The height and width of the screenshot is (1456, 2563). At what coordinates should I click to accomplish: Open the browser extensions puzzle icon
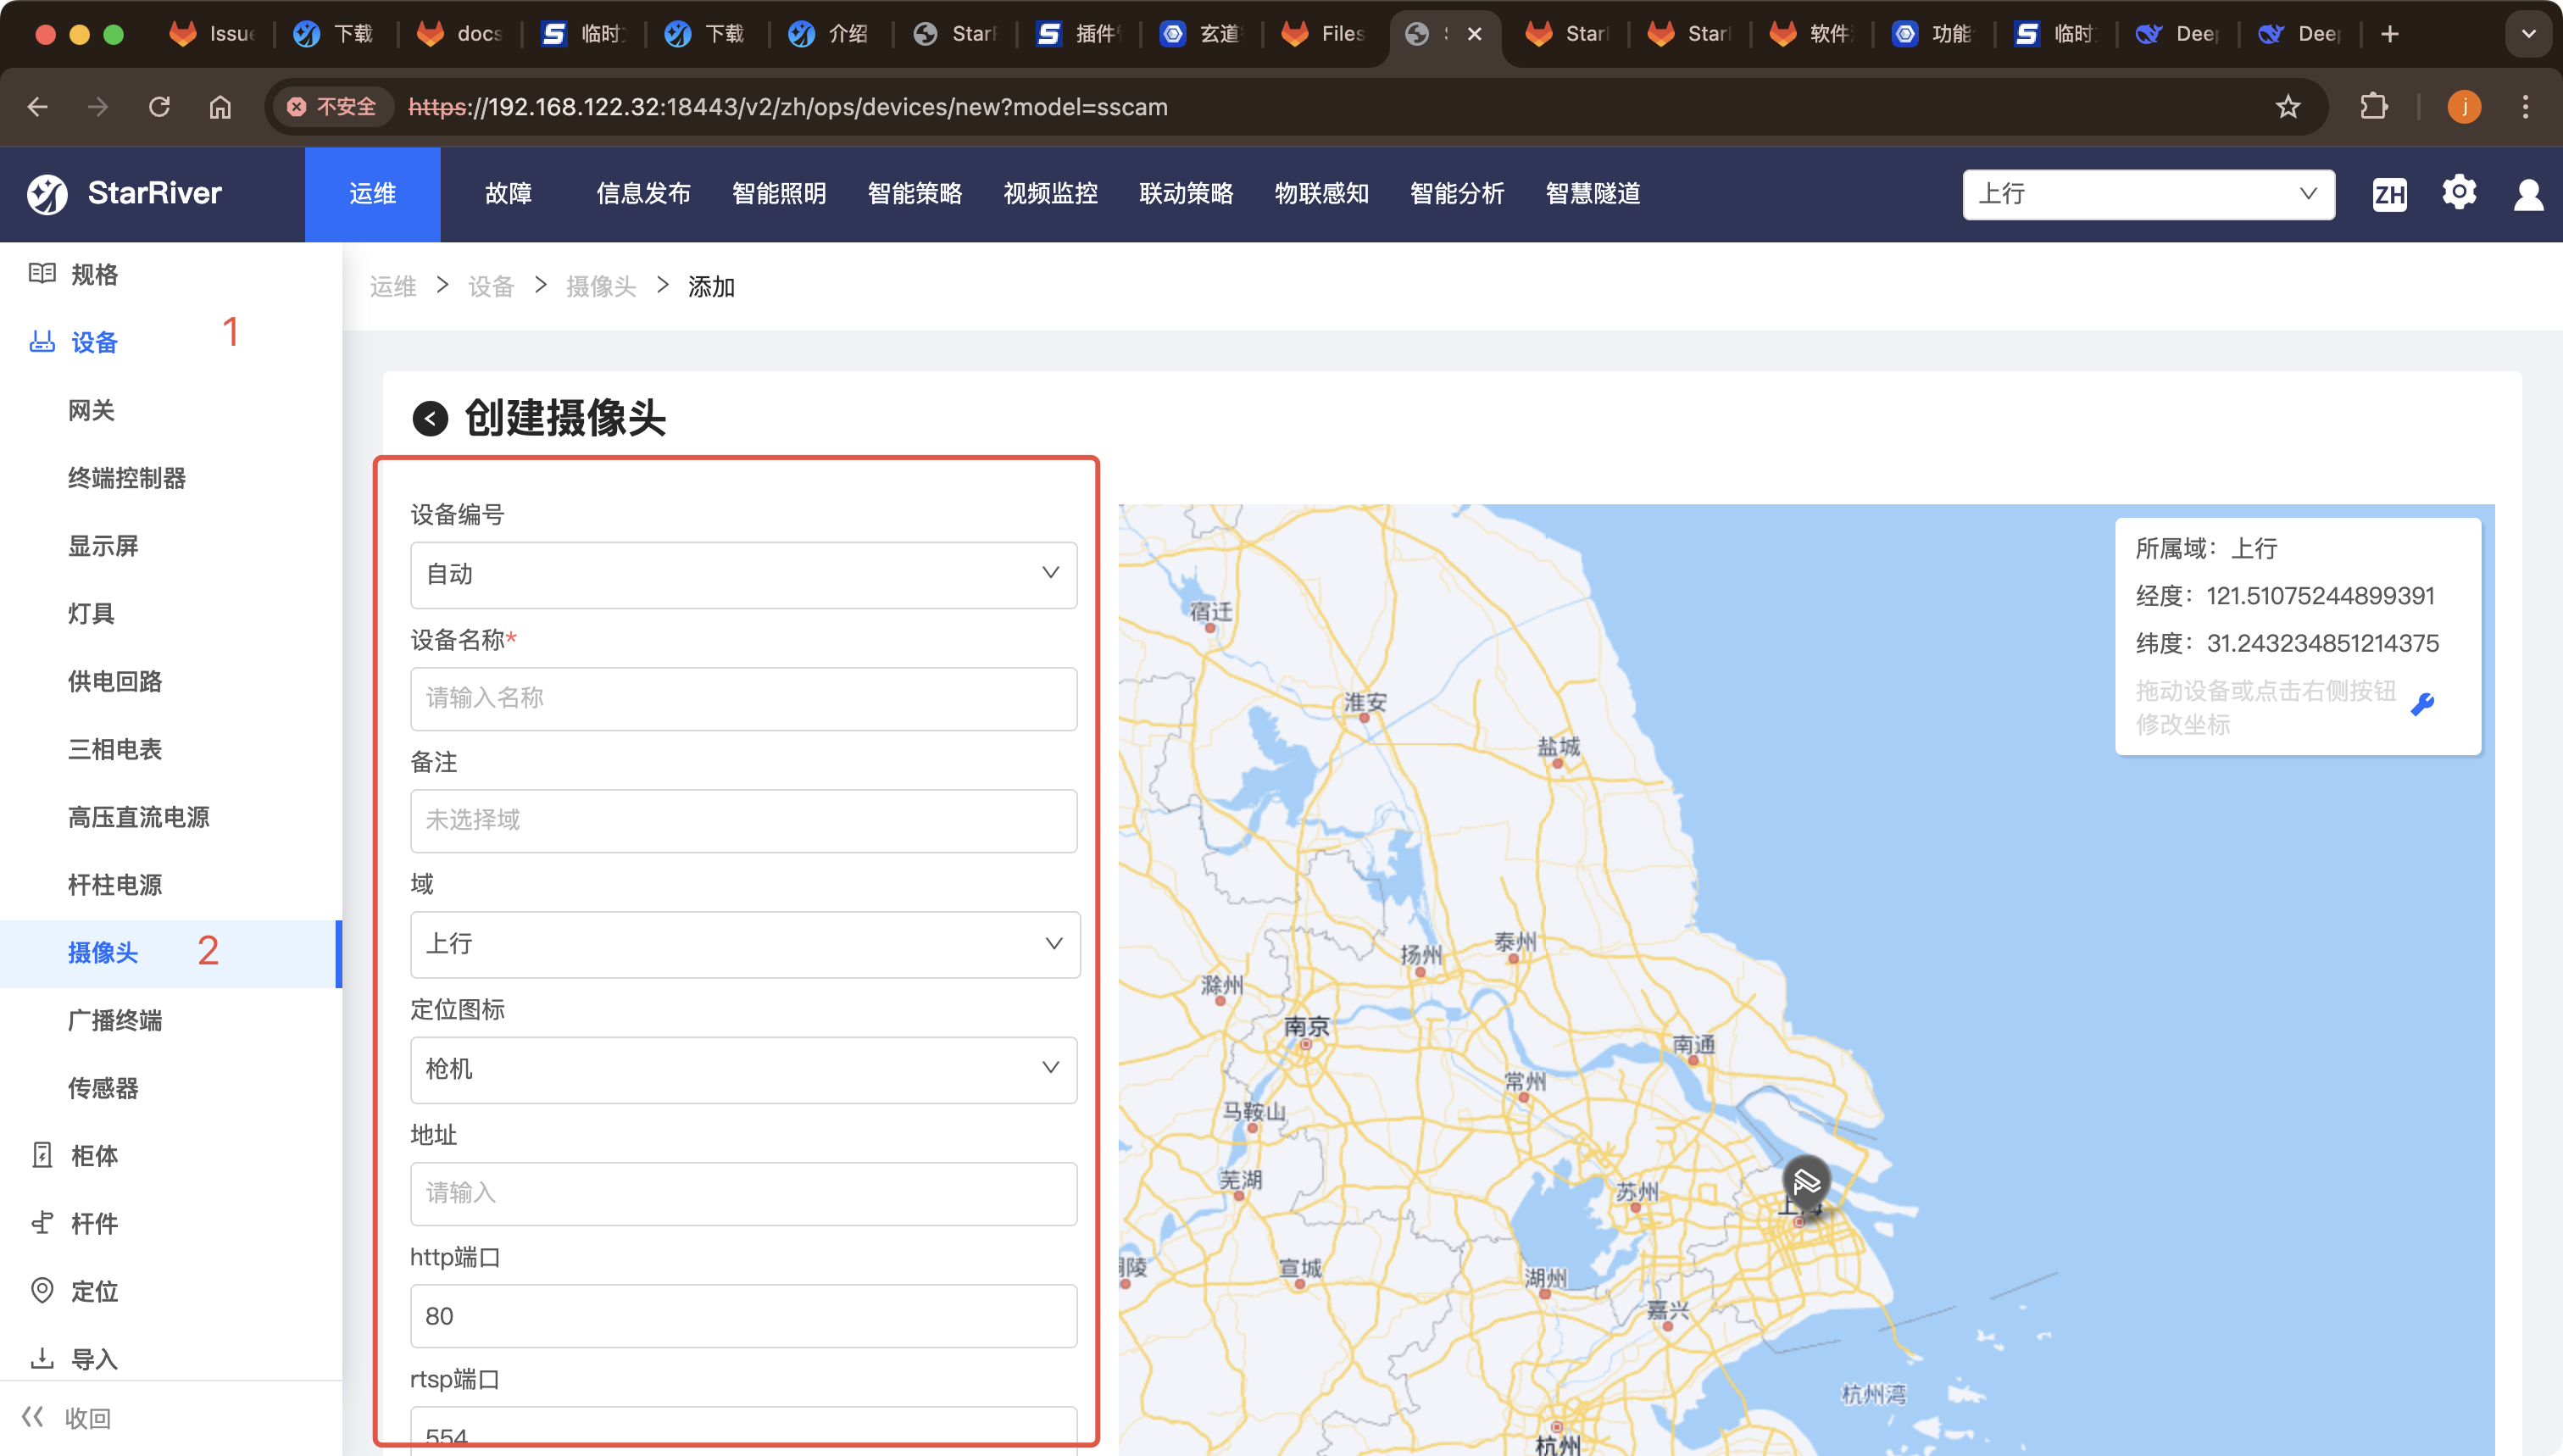coord(2373,106)
